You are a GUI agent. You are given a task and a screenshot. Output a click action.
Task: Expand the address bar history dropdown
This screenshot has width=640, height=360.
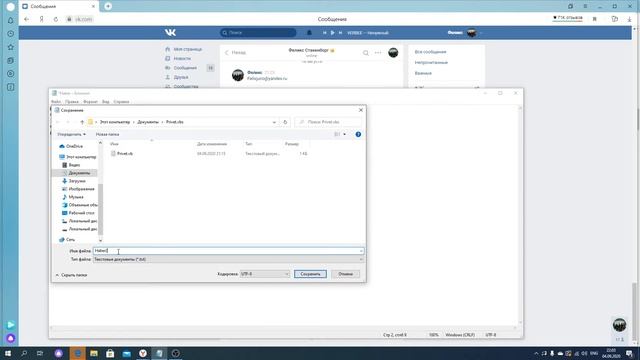(x=274, y=122)
